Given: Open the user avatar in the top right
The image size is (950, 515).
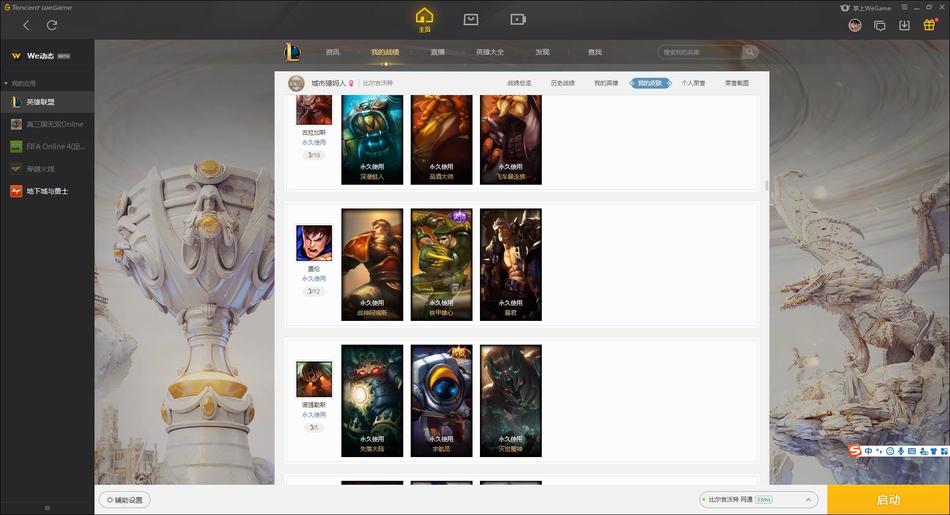Looking at the screenshot, I should [x=855, y=25].
